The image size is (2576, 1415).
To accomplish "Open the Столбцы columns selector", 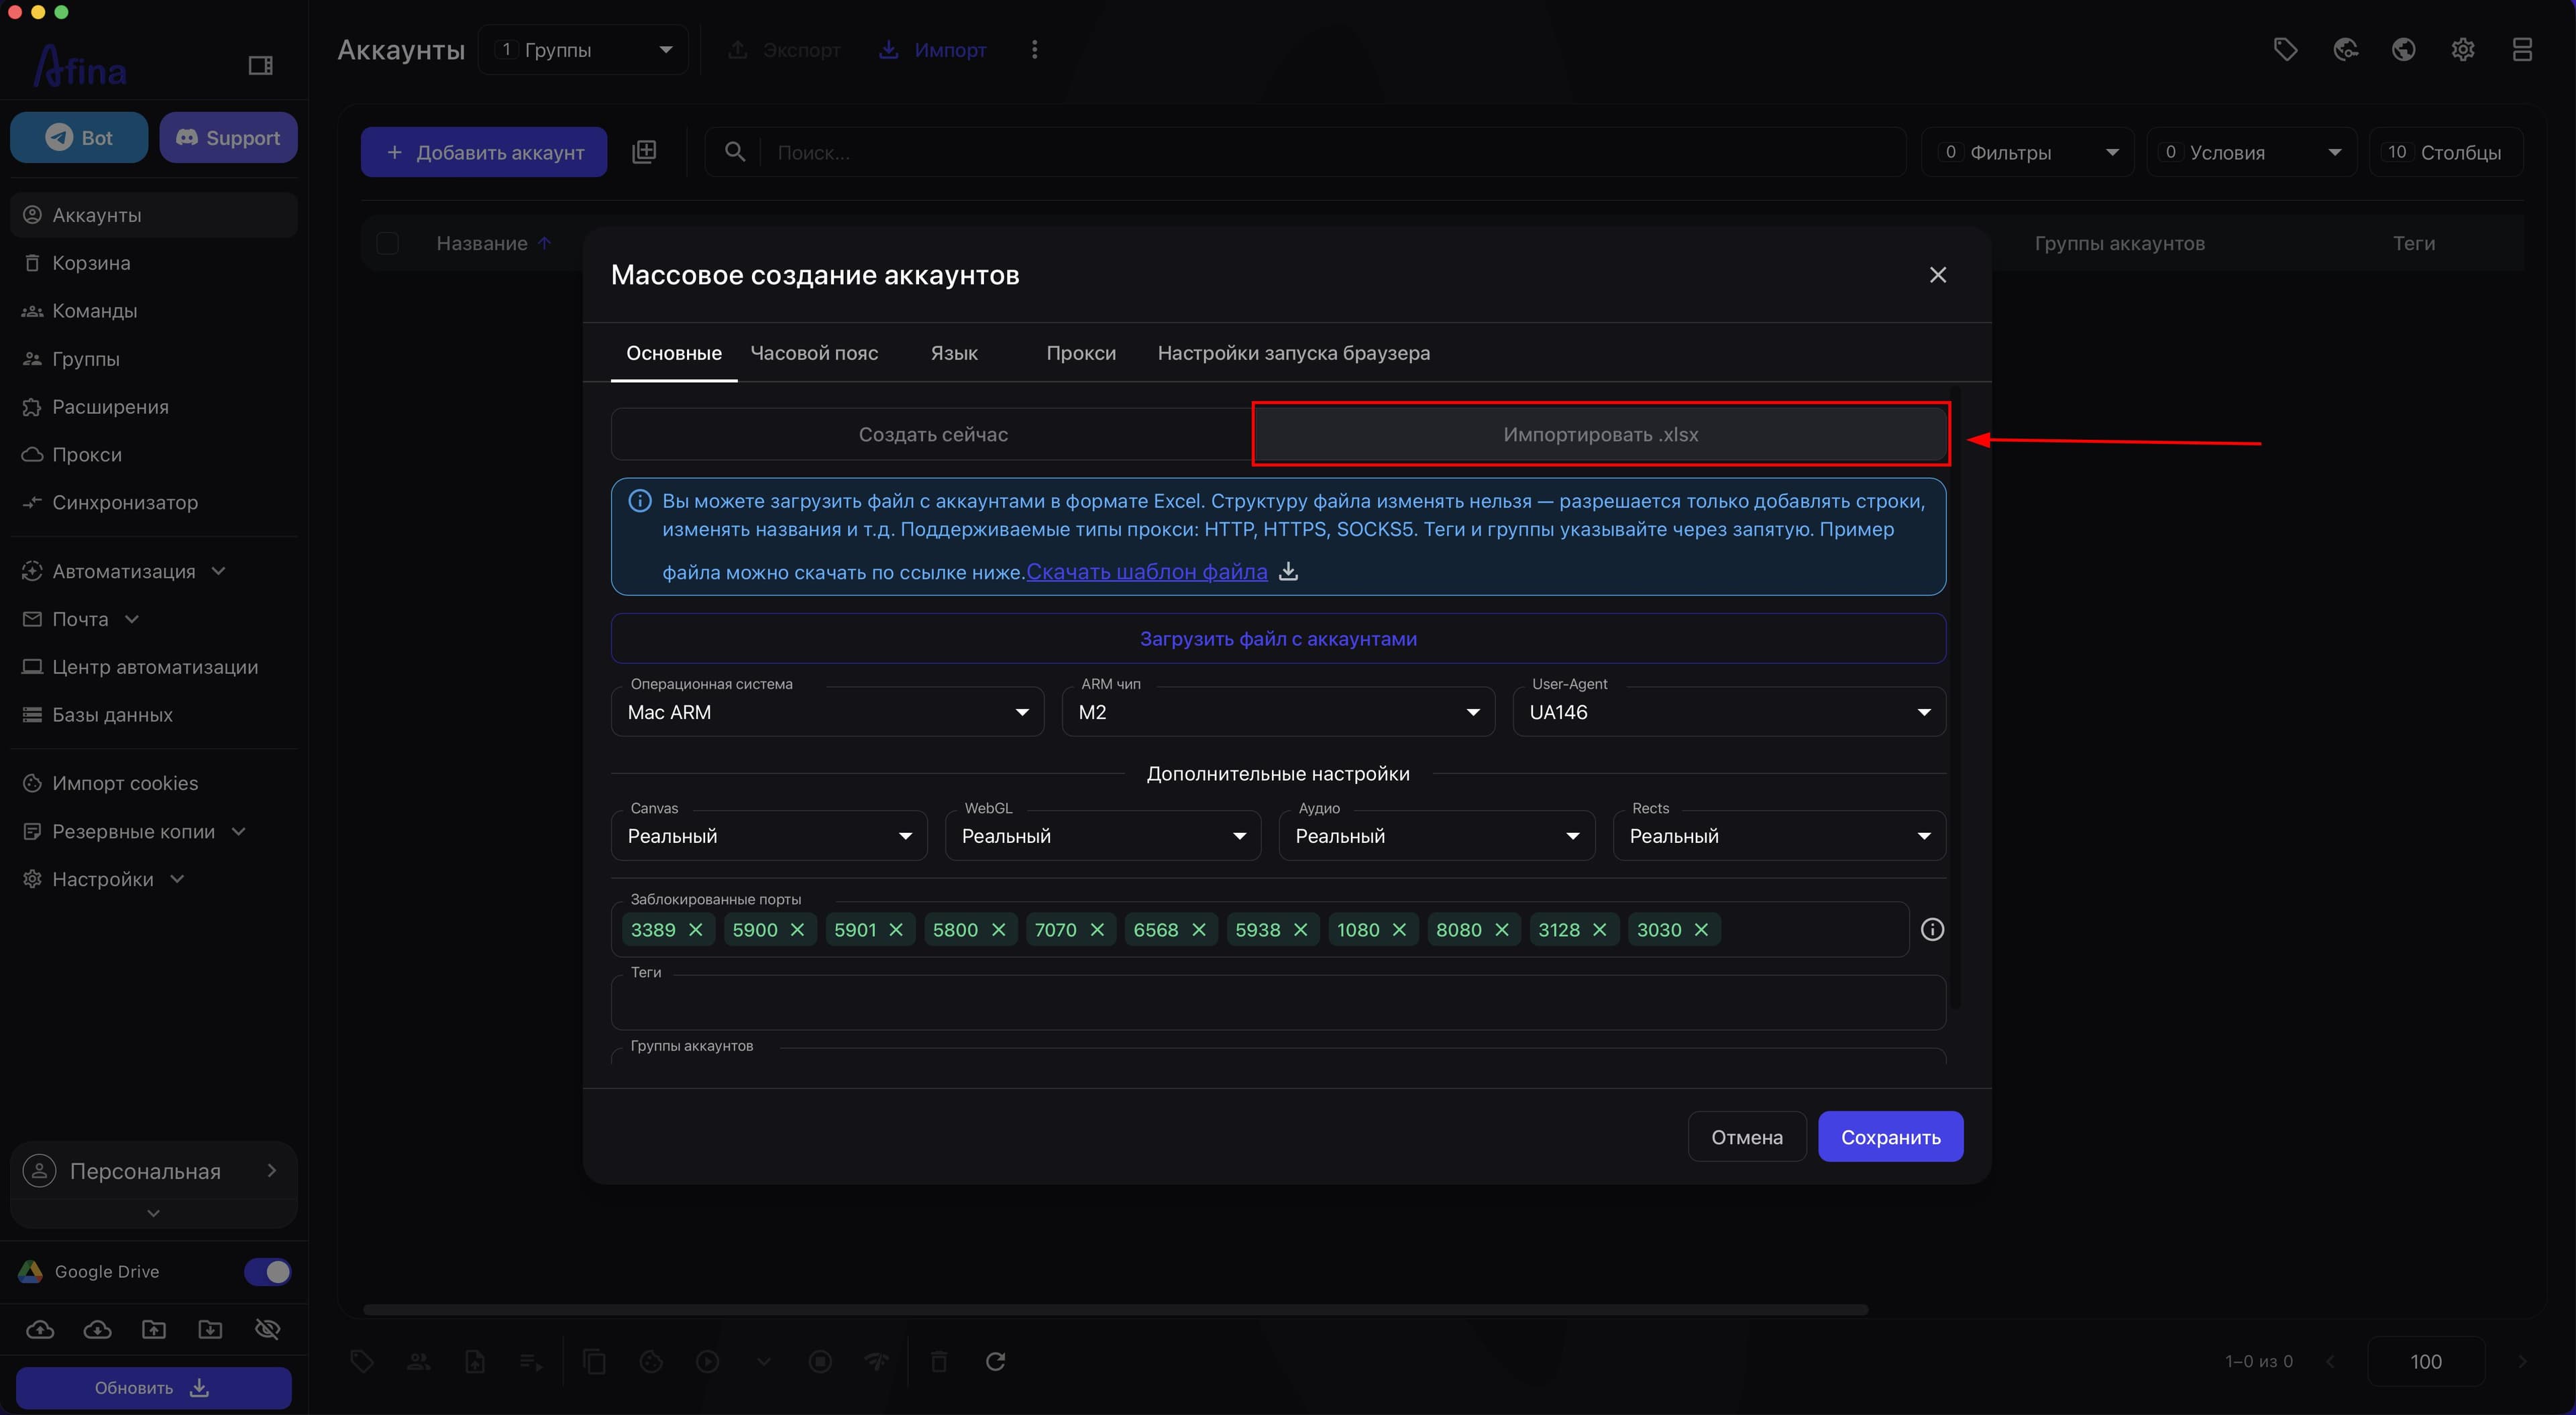I will point(2446,152).
